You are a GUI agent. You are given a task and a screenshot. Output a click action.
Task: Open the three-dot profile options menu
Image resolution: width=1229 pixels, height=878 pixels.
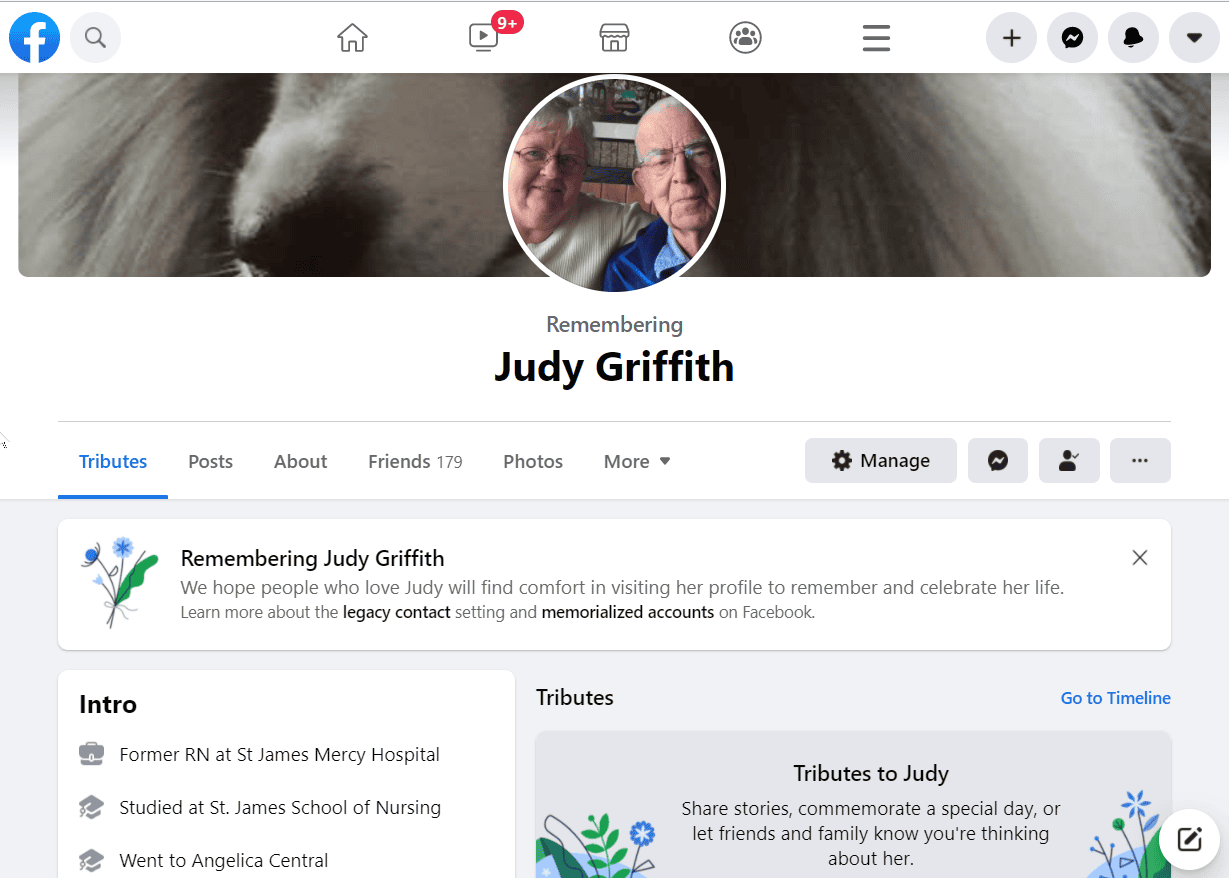click(1140, 461)
